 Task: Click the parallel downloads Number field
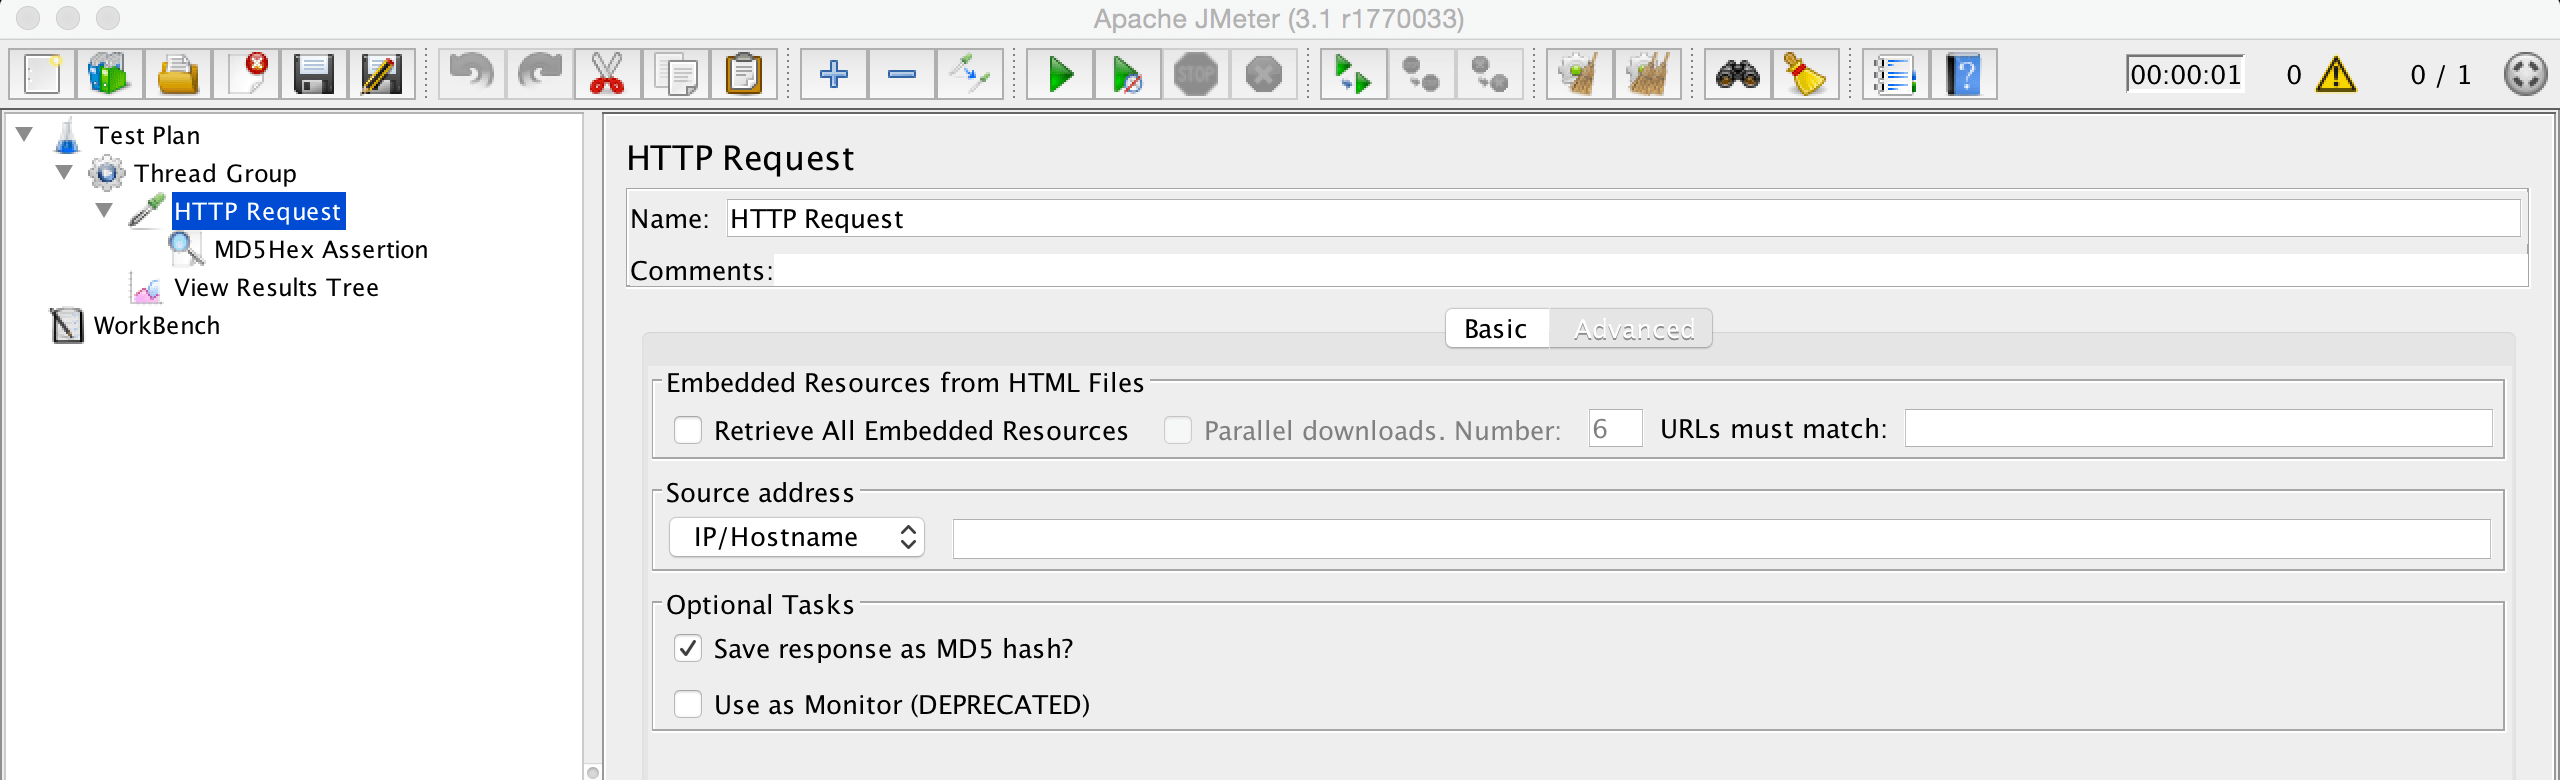[x=1615, y=429]
